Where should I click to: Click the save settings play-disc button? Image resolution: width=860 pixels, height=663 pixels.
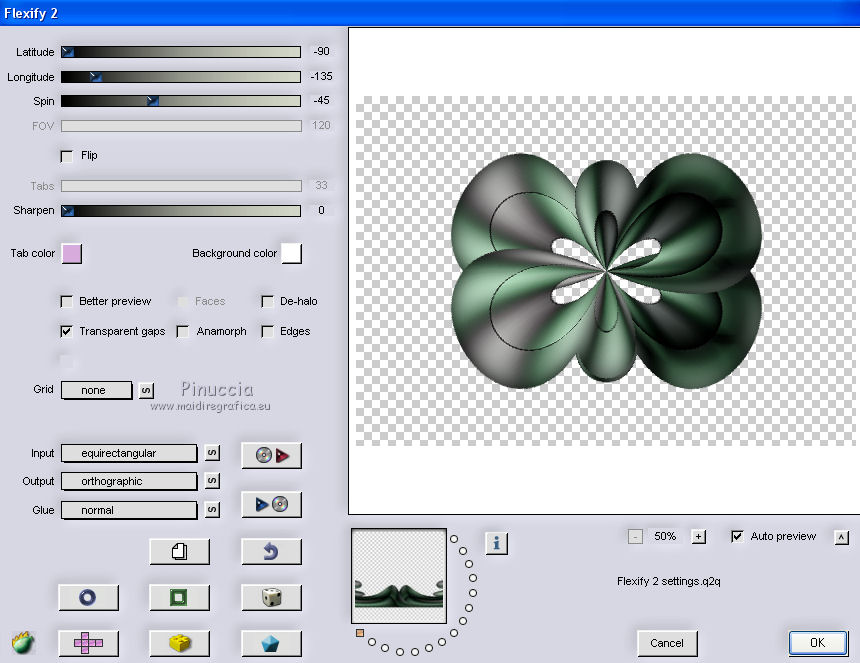[271, 504]
